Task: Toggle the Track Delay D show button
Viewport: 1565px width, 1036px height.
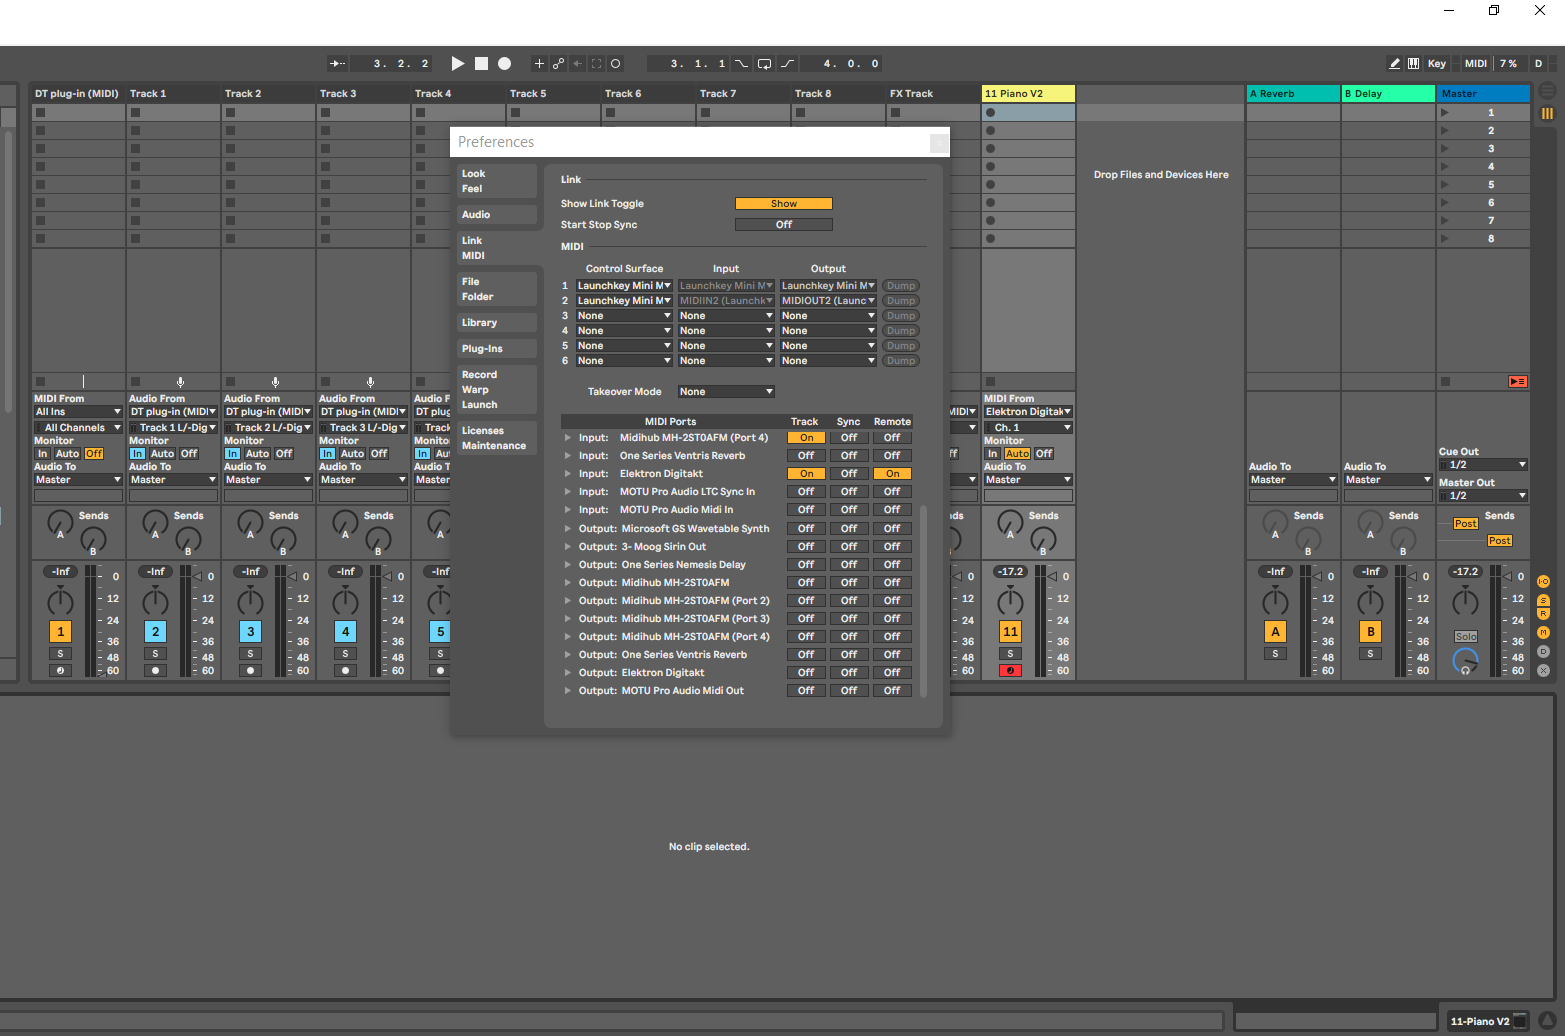Action: (x=1544, y=651)
